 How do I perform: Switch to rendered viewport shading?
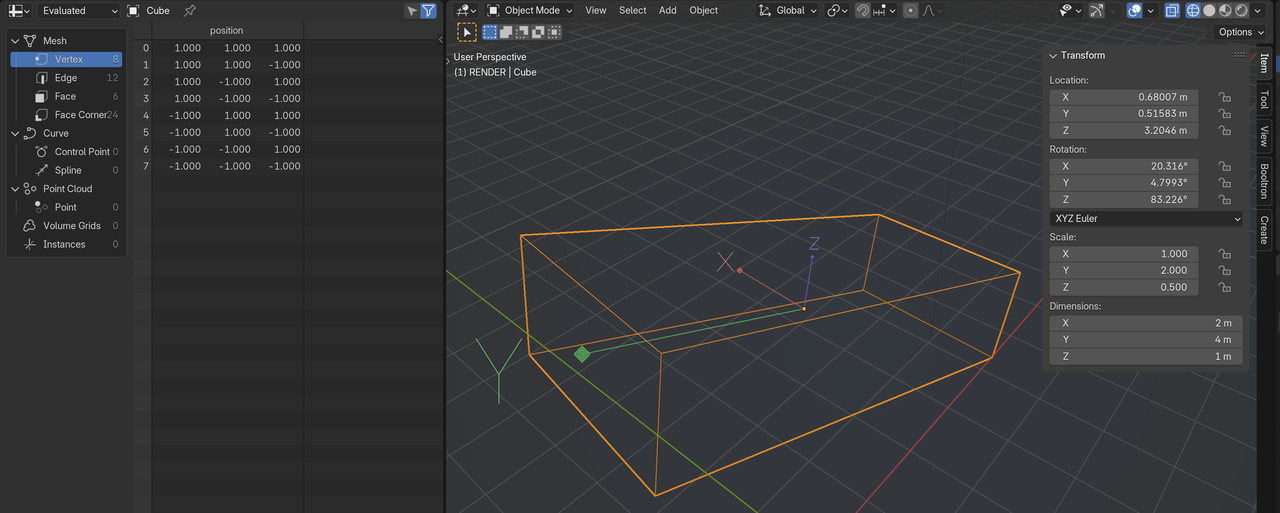click(x=1240, y=11)
